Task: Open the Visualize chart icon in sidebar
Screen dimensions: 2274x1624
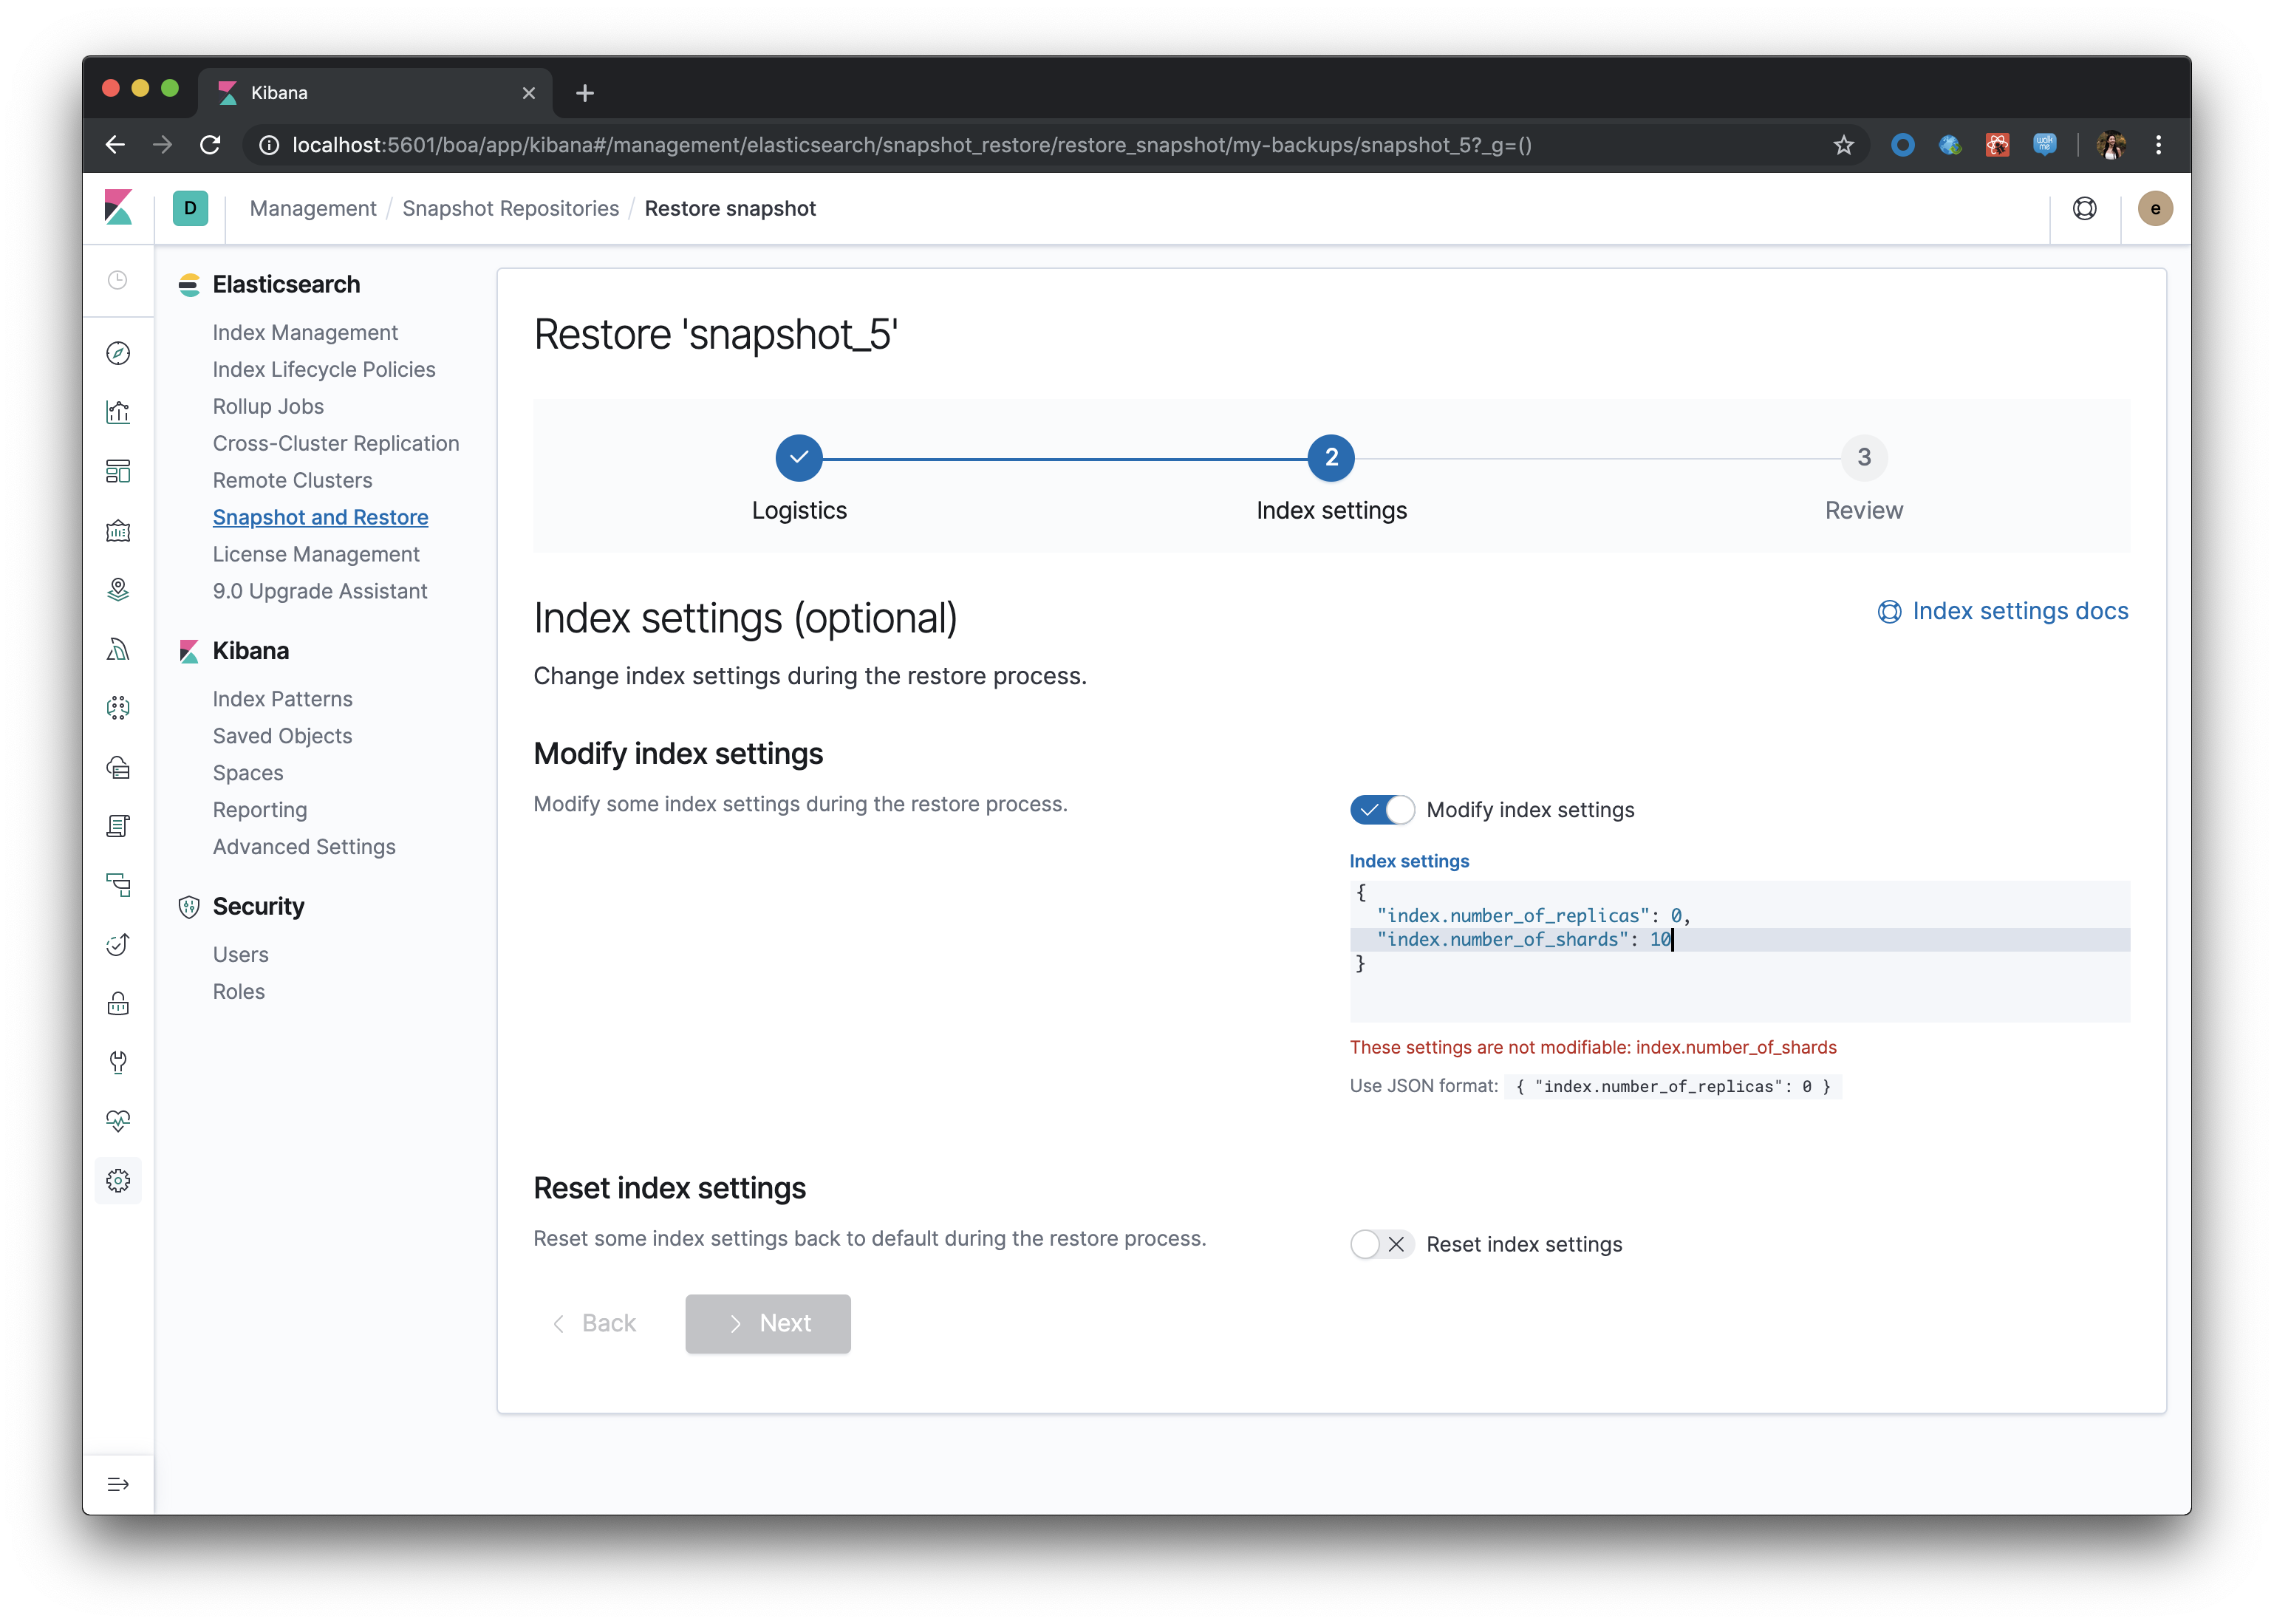Action: (x=118, y=412)
